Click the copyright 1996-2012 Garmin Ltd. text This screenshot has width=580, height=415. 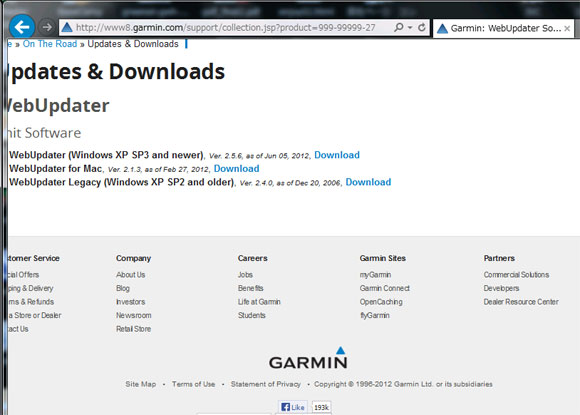coord(403,384)
